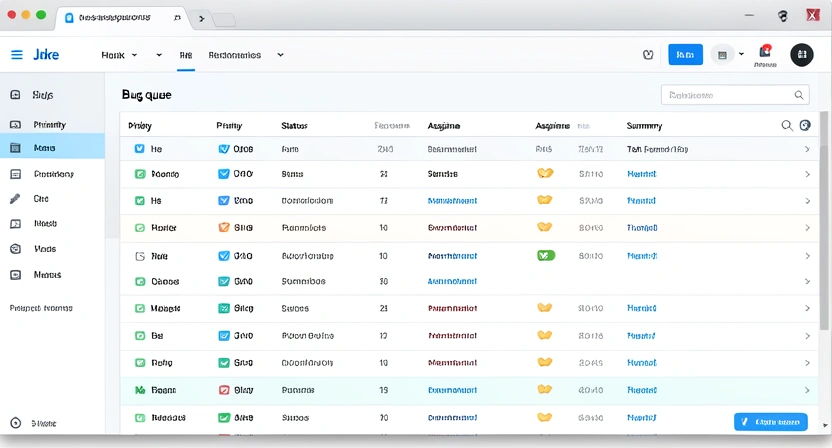Select the Nlnsb sidebar icon
This screenshot has width=832, height=448.
[x=15, y=223]
